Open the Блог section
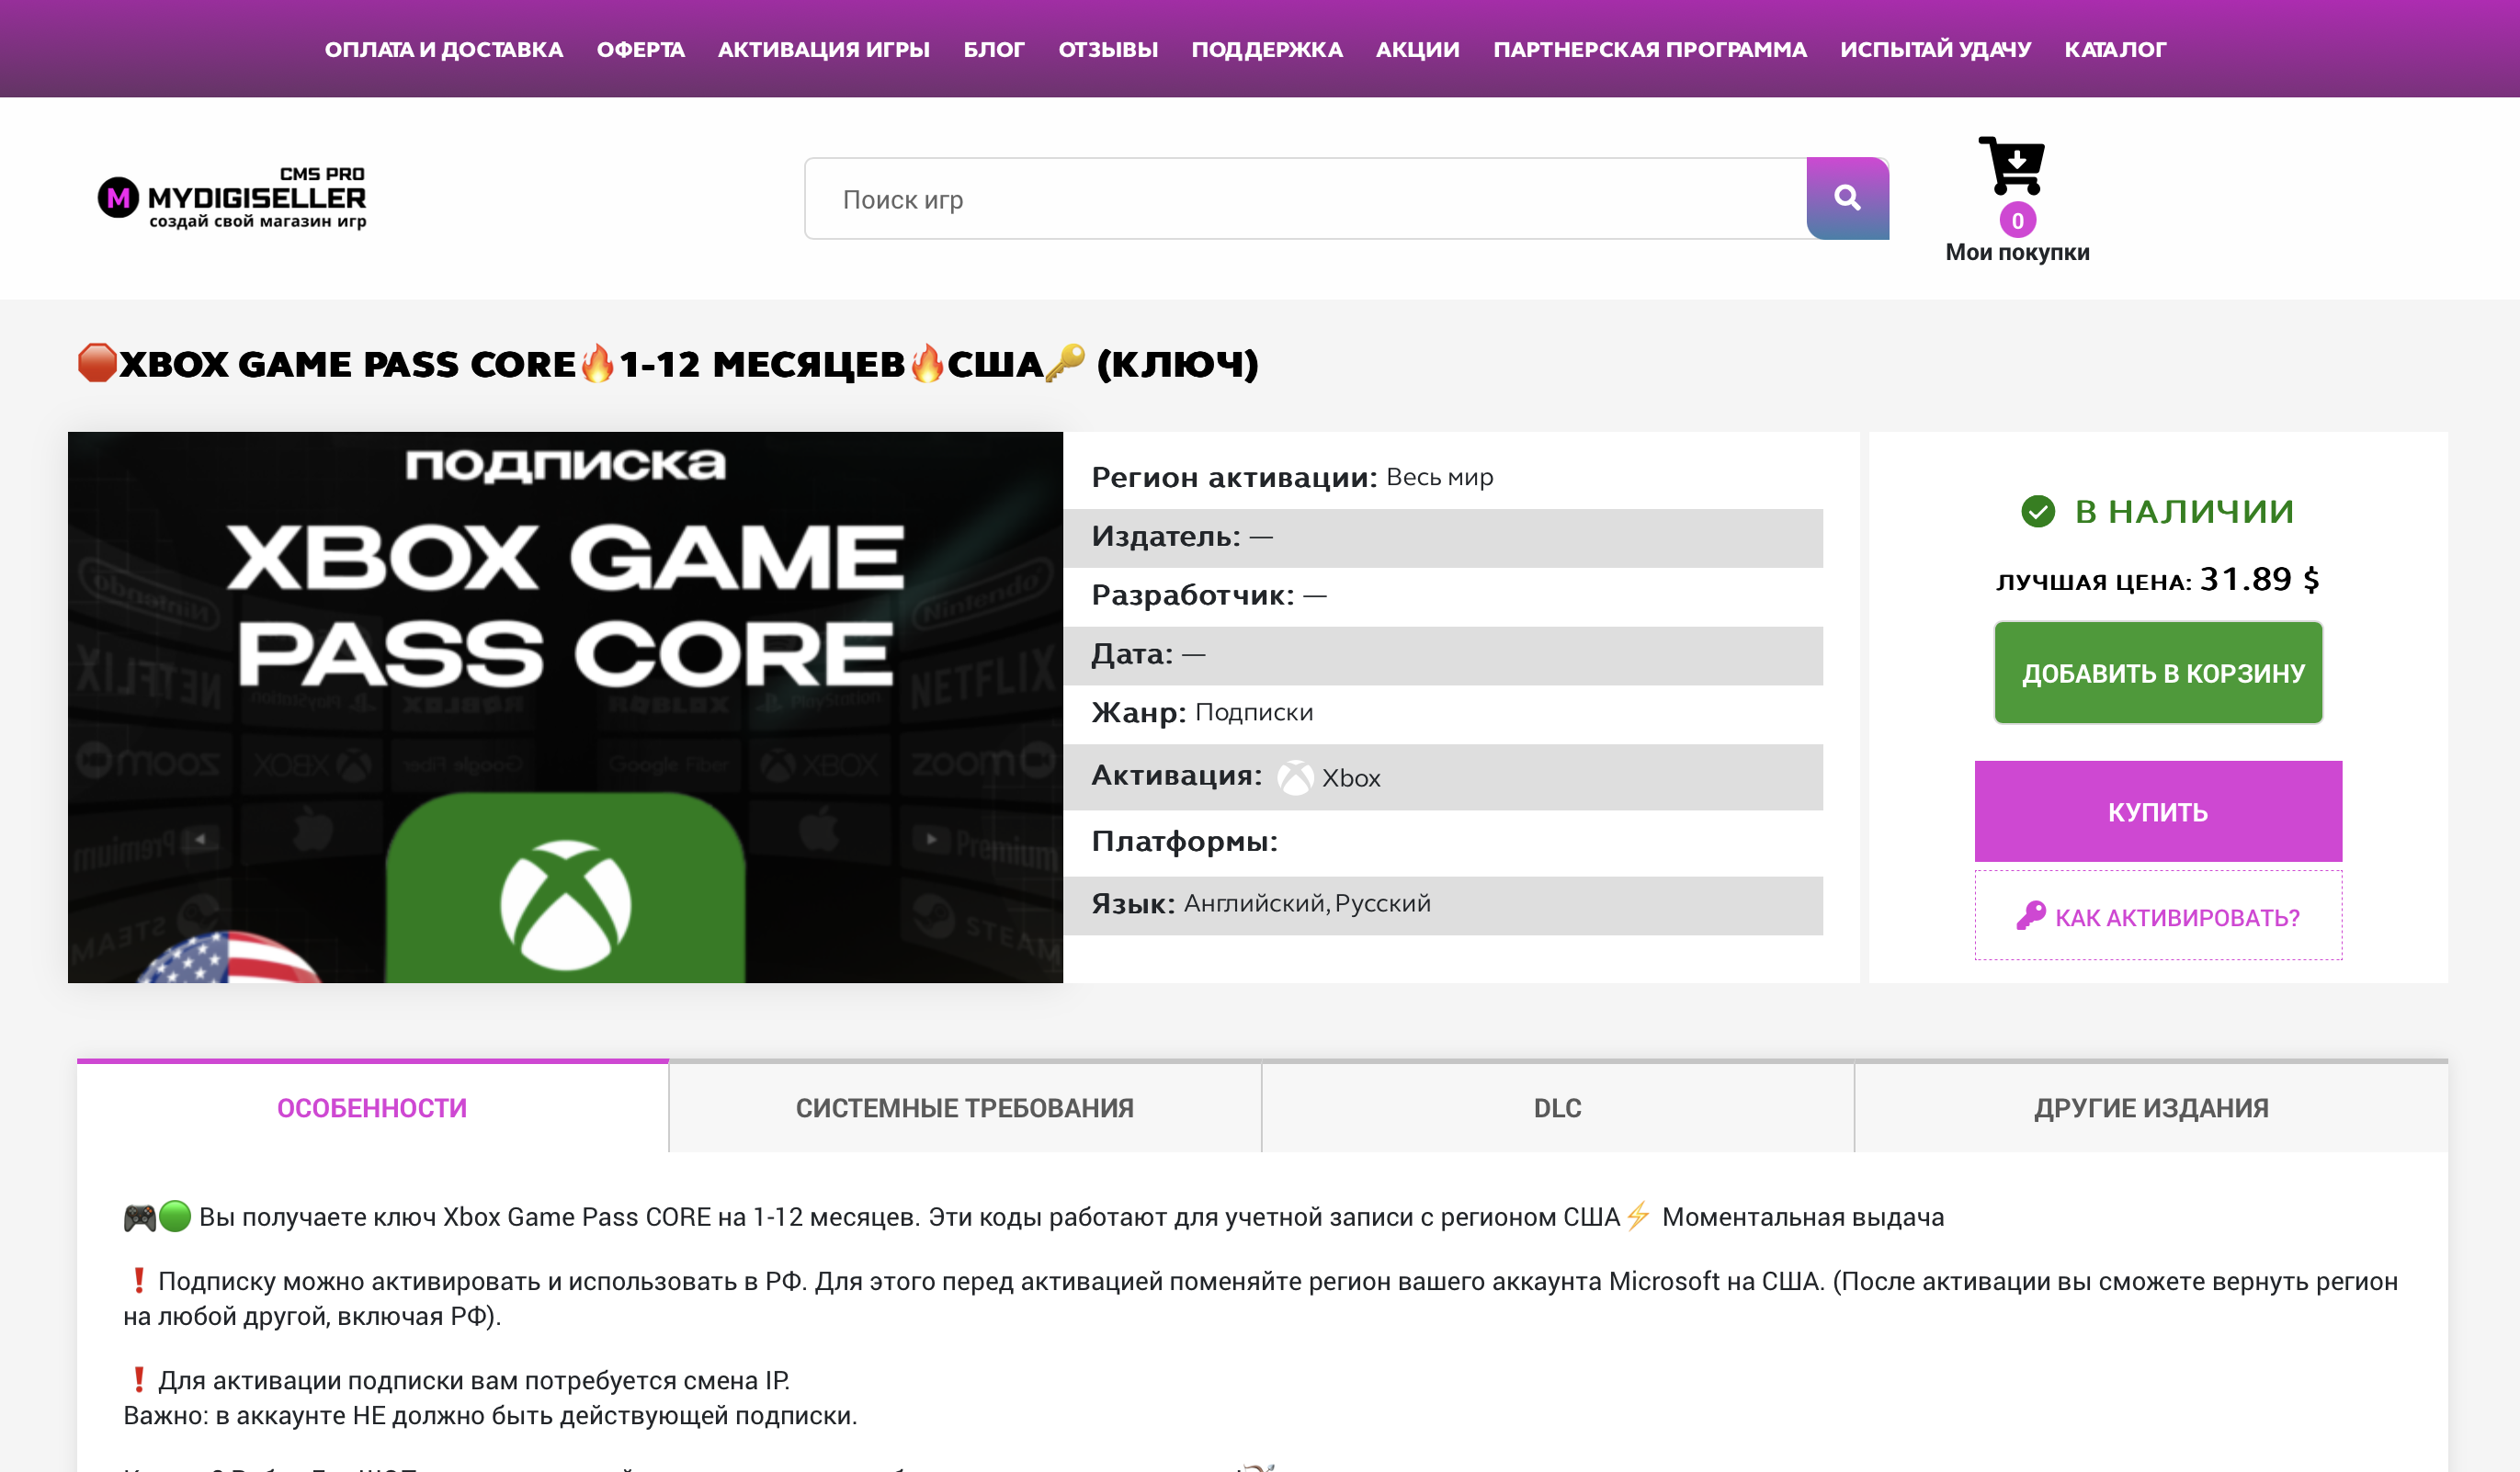 pyautogui.click(x=993, y=49)
